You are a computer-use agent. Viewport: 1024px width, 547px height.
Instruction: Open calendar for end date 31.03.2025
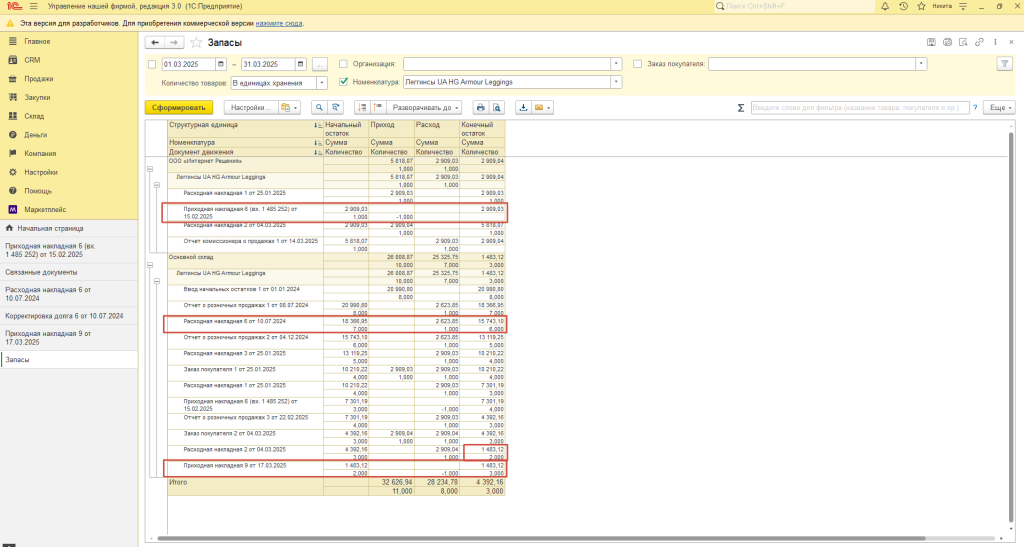[300, 64]
